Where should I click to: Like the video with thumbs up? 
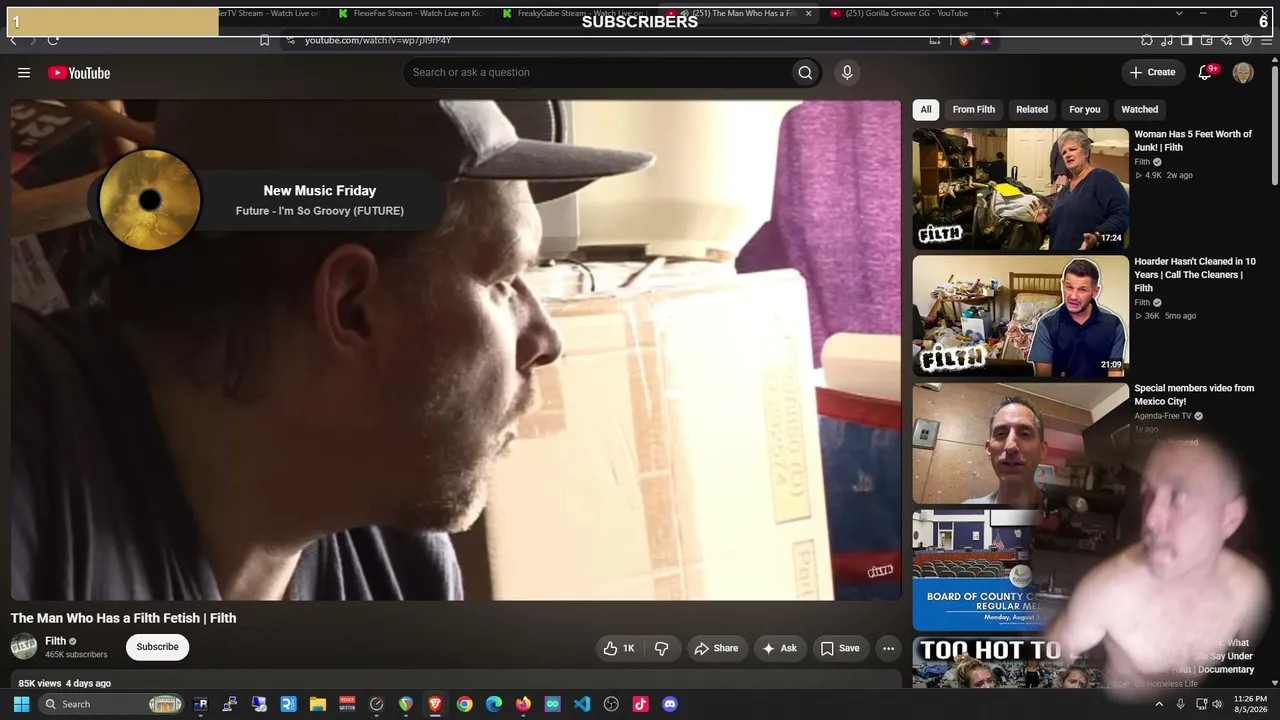pos(619,648)
